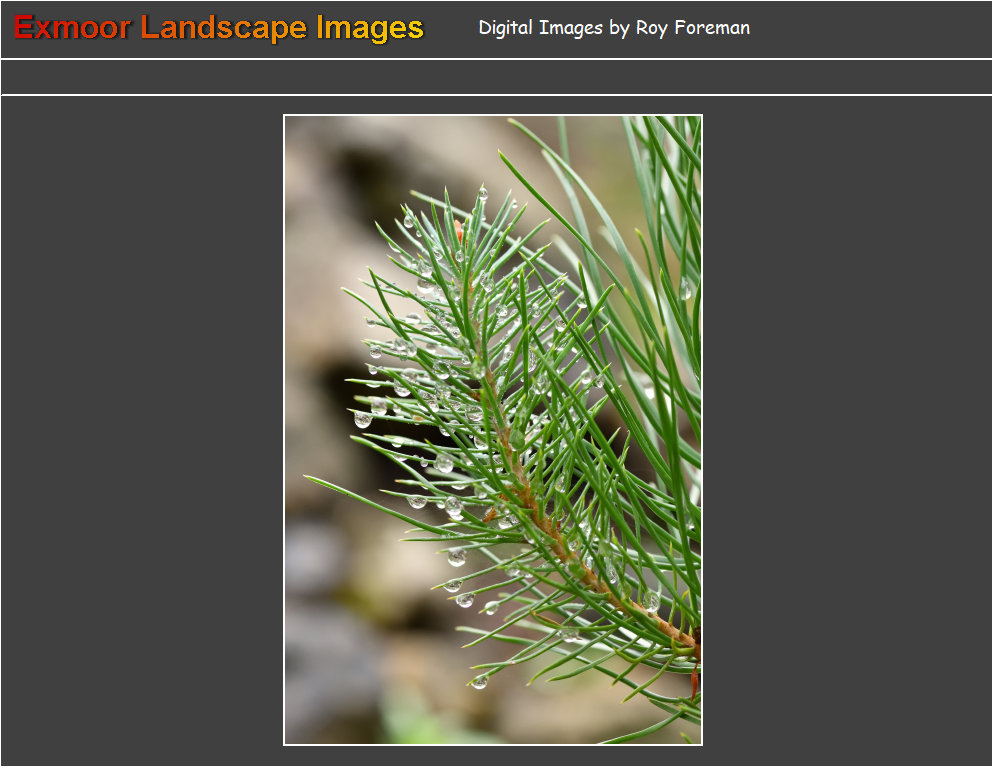The image size is (993, 767).
Task: Click the word Exmoor in the header
Action: coord(72,28)
